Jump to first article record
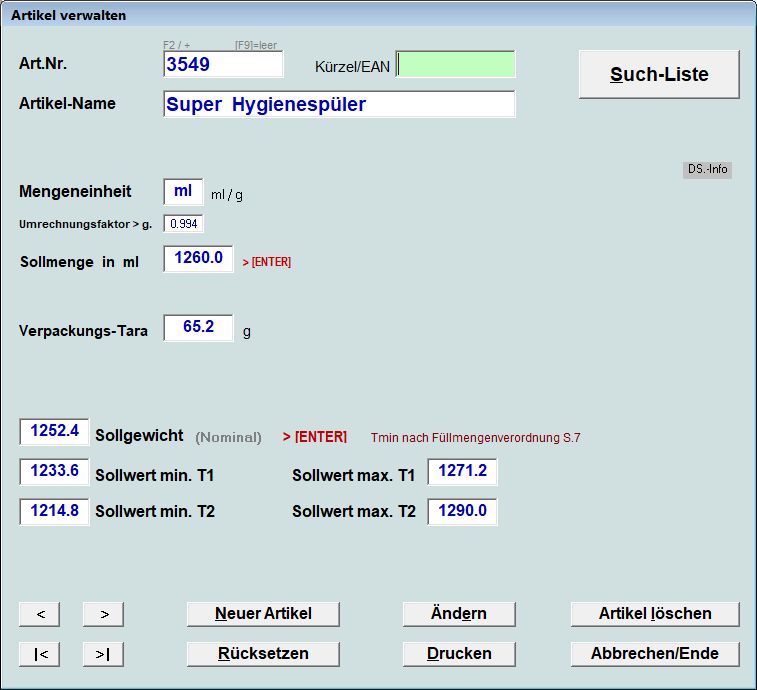Image resolution: width=757 pixels, height=690 pixels. pos(39,654)
